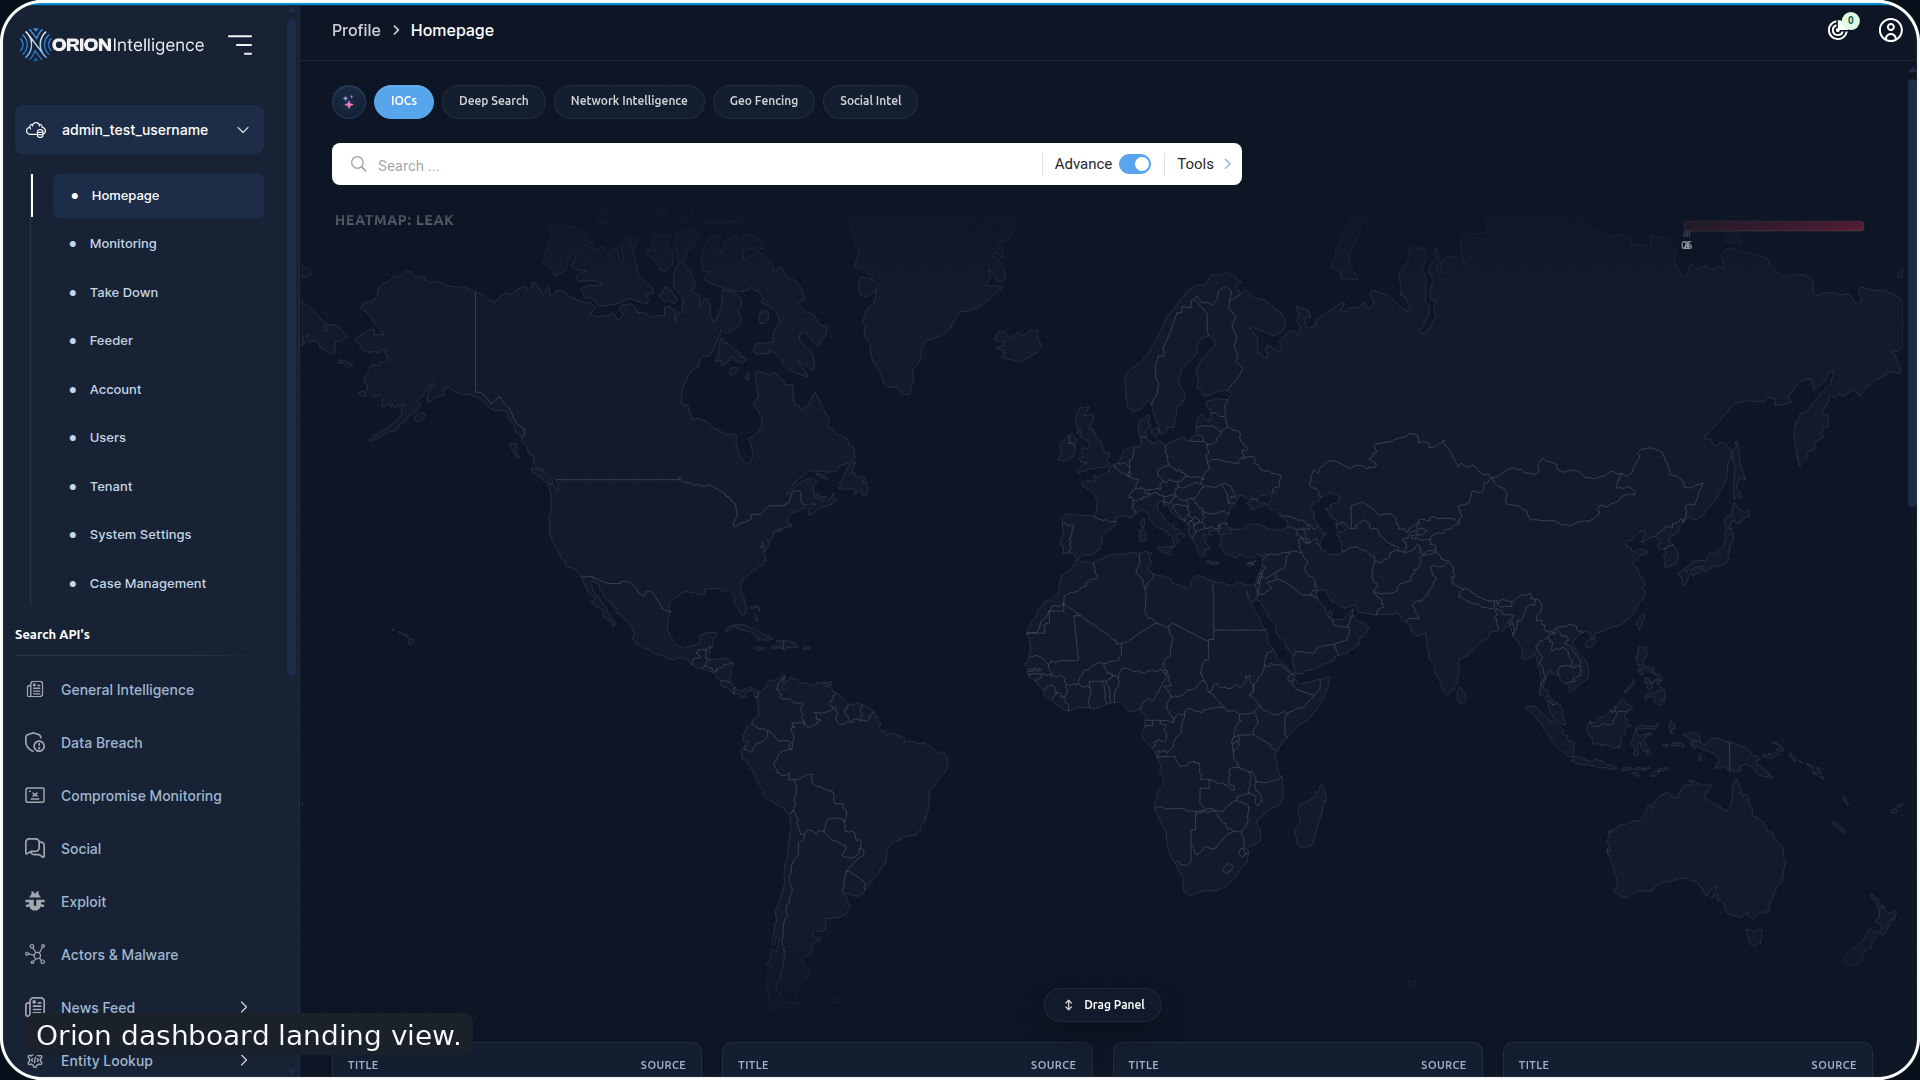The image size is (1920, 1080).
Task: Click the heatmap red legend bar
Action: 1773,226
